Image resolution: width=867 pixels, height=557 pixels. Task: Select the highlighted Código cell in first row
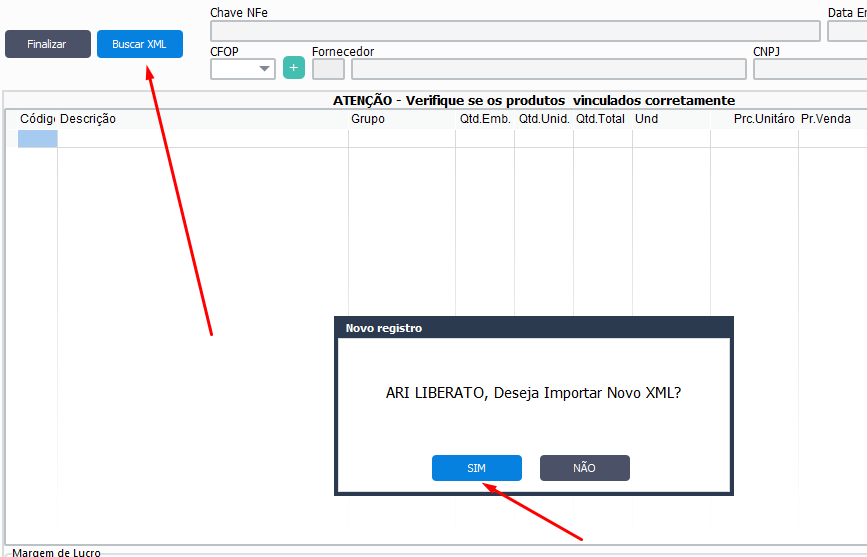(x=38, y=138)
